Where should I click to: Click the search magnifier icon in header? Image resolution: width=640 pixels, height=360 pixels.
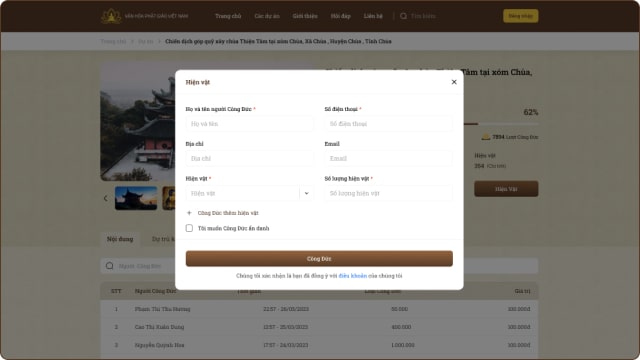point(403,16)
